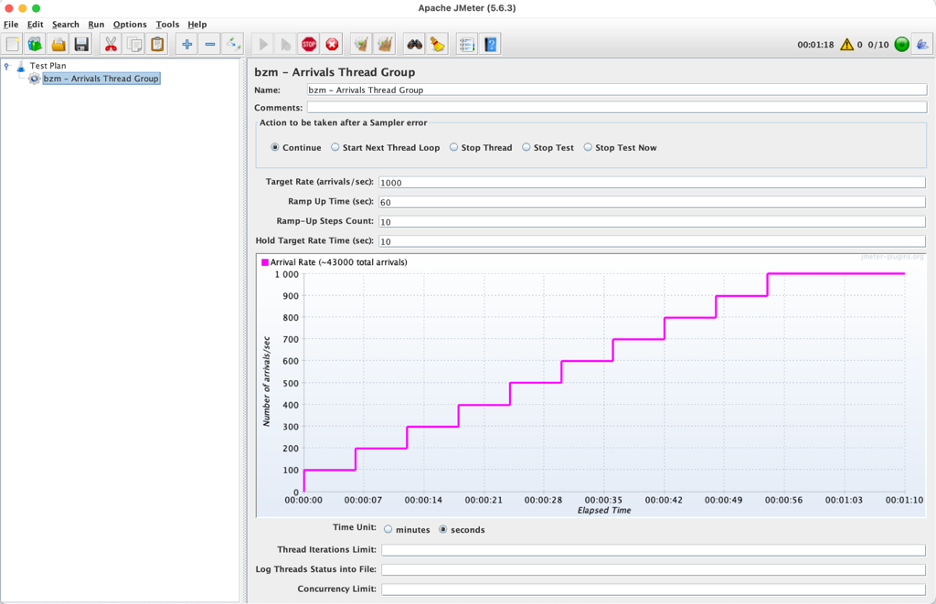Open the Templates icon in toolbar
Image resolution: width=936 pixels, height=604 pixels.
pos(35,44)
